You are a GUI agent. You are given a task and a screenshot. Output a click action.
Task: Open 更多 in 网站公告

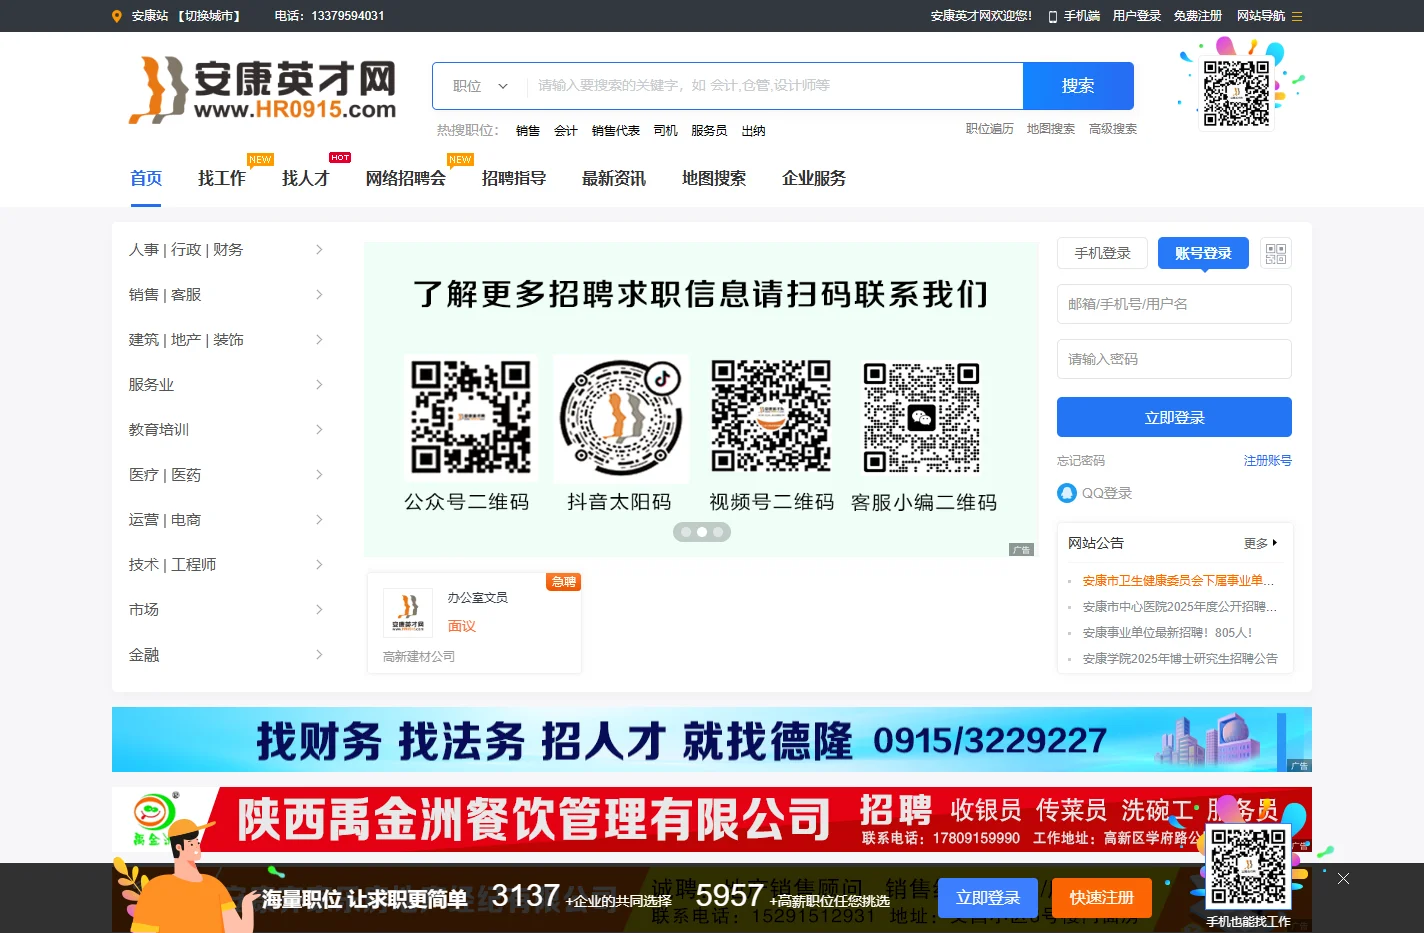(x=1260, y=543)
